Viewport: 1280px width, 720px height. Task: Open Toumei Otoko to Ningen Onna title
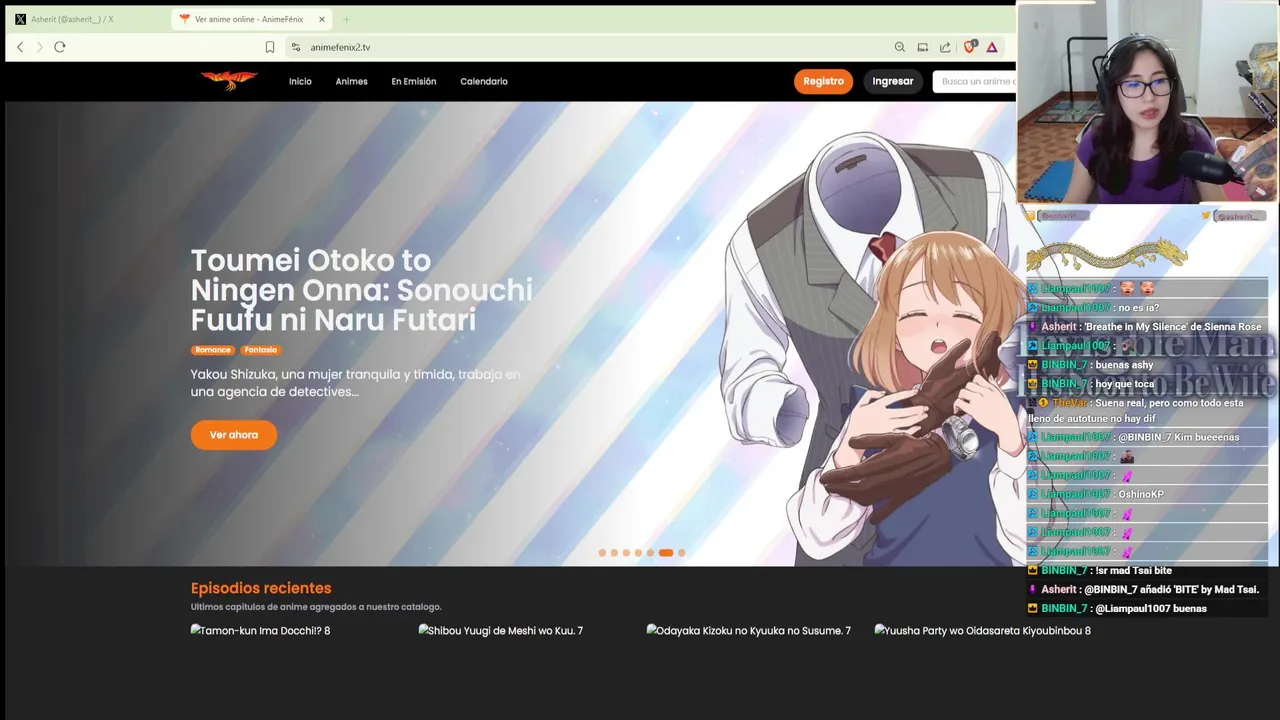[361, 290]
